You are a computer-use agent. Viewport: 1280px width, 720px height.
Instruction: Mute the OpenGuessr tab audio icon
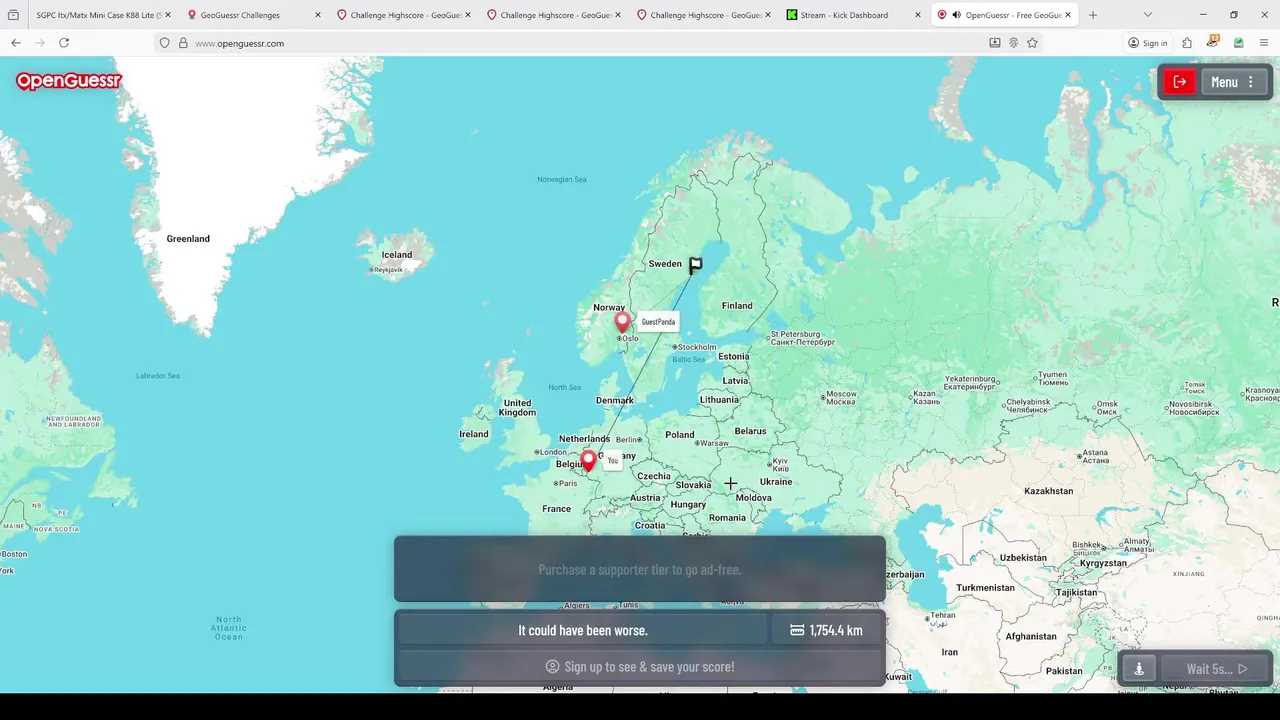(957, 15)
